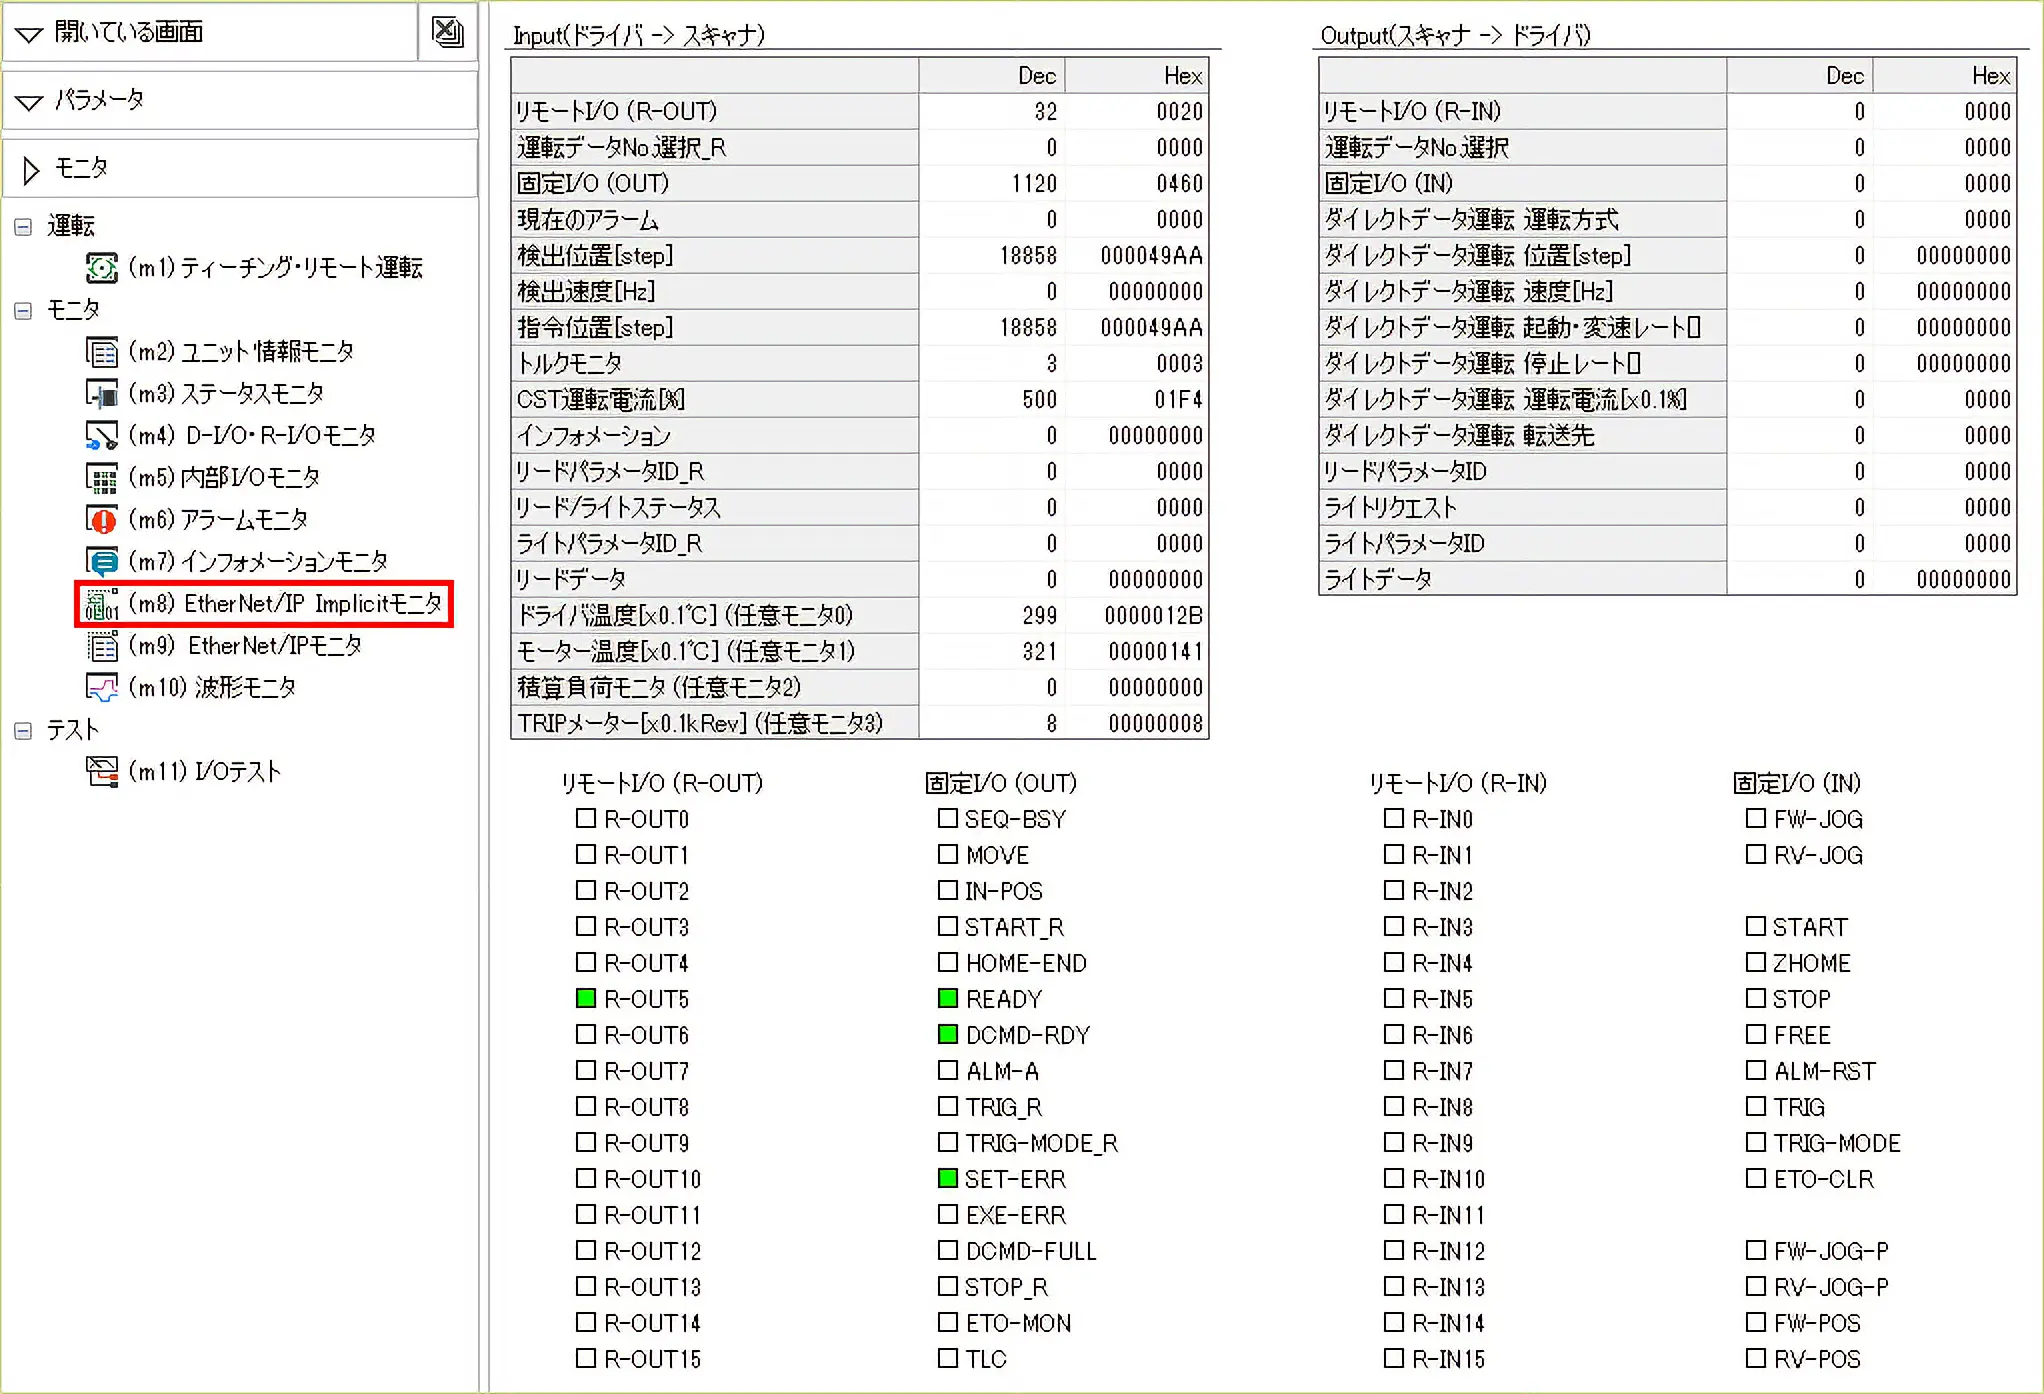The height and width of the screenshot is (1394, 2044).
Task: Toggle the ETO-CLR checkbox
Action: (x=1756, y=1178)
